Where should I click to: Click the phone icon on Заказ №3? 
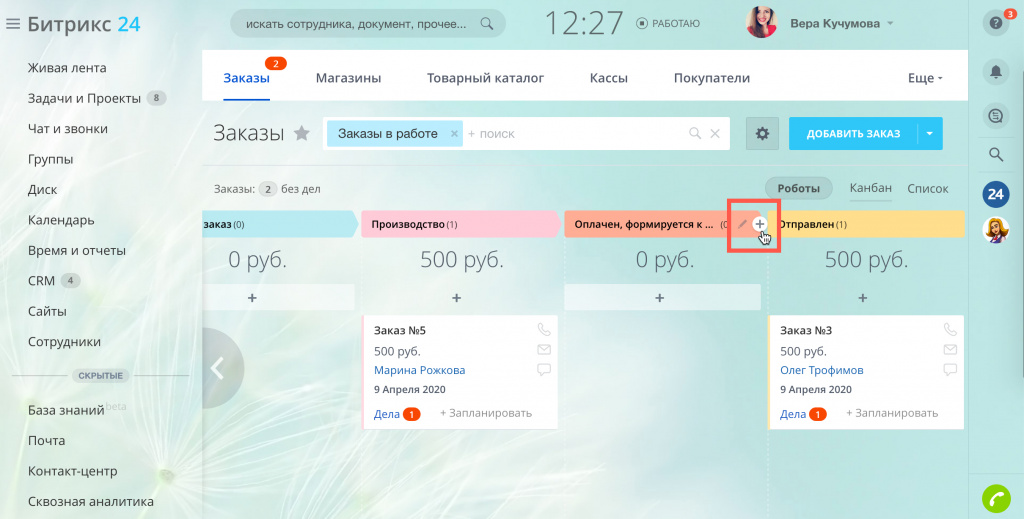(x=950, y=330)
